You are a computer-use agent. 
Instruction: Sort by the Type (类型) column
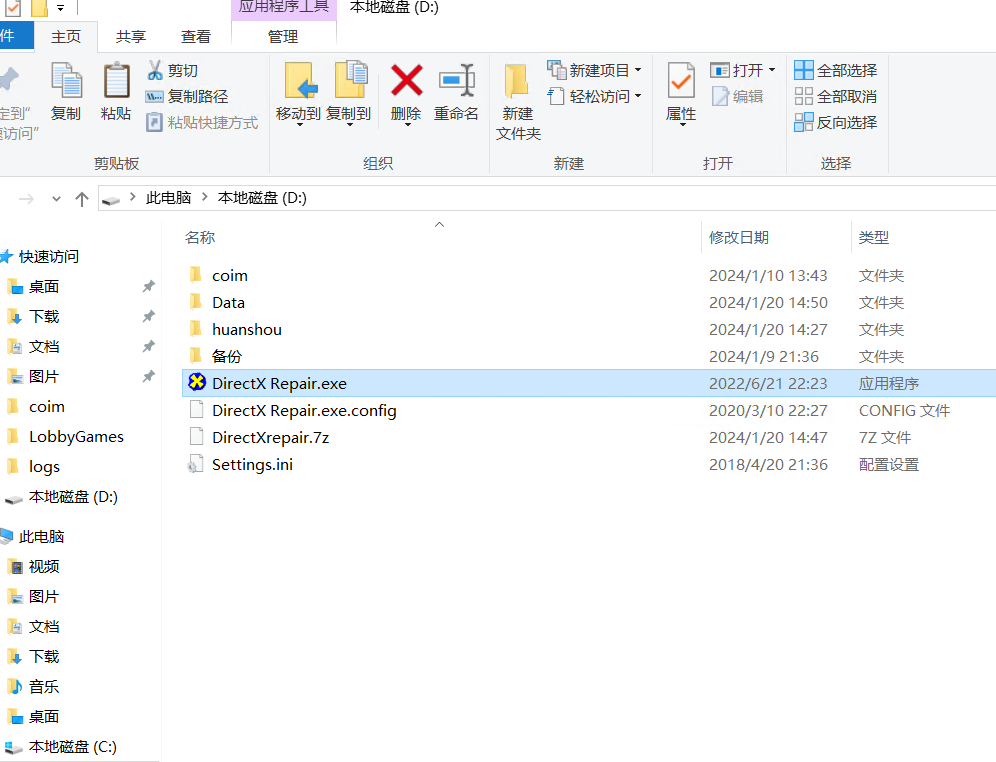click(x=874, y=237)
